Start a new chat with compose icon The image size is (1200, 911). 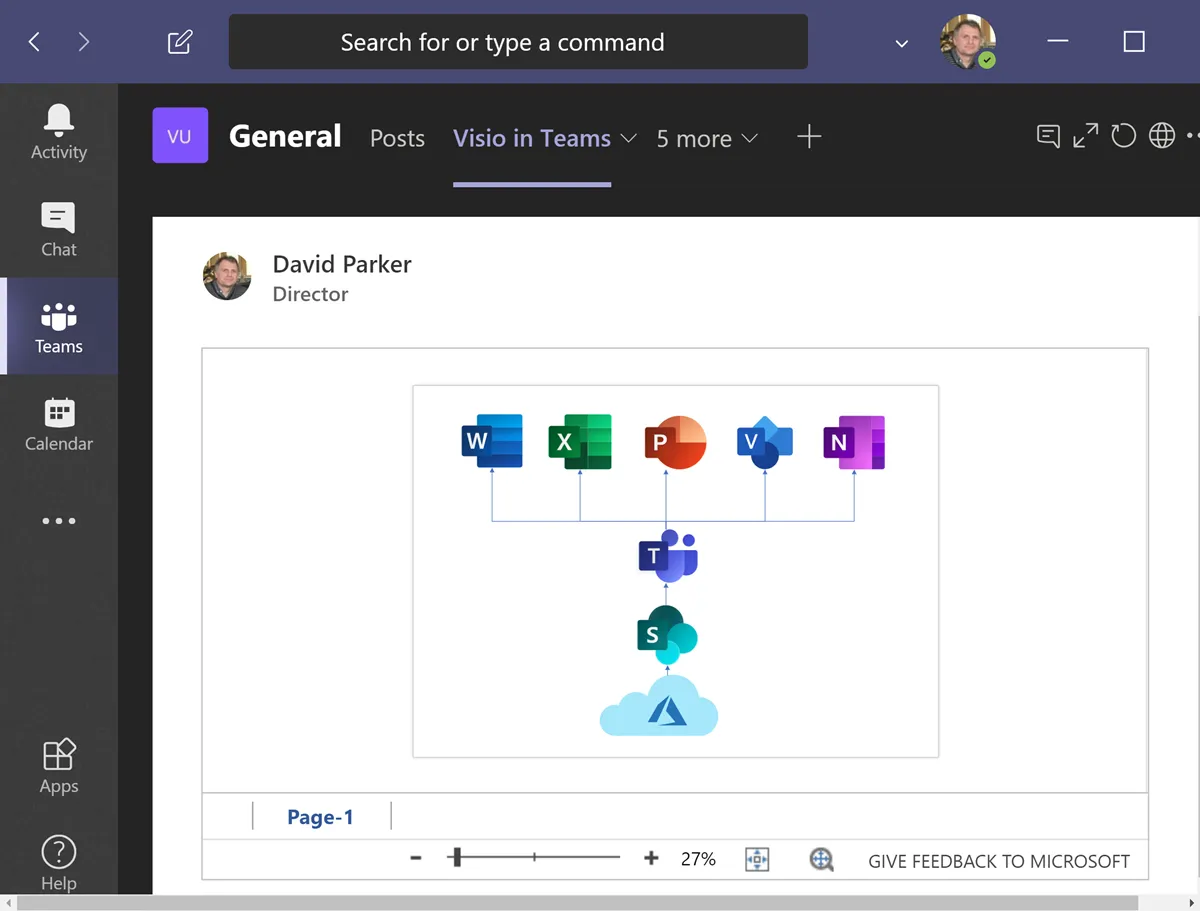[x=180, y=42]
